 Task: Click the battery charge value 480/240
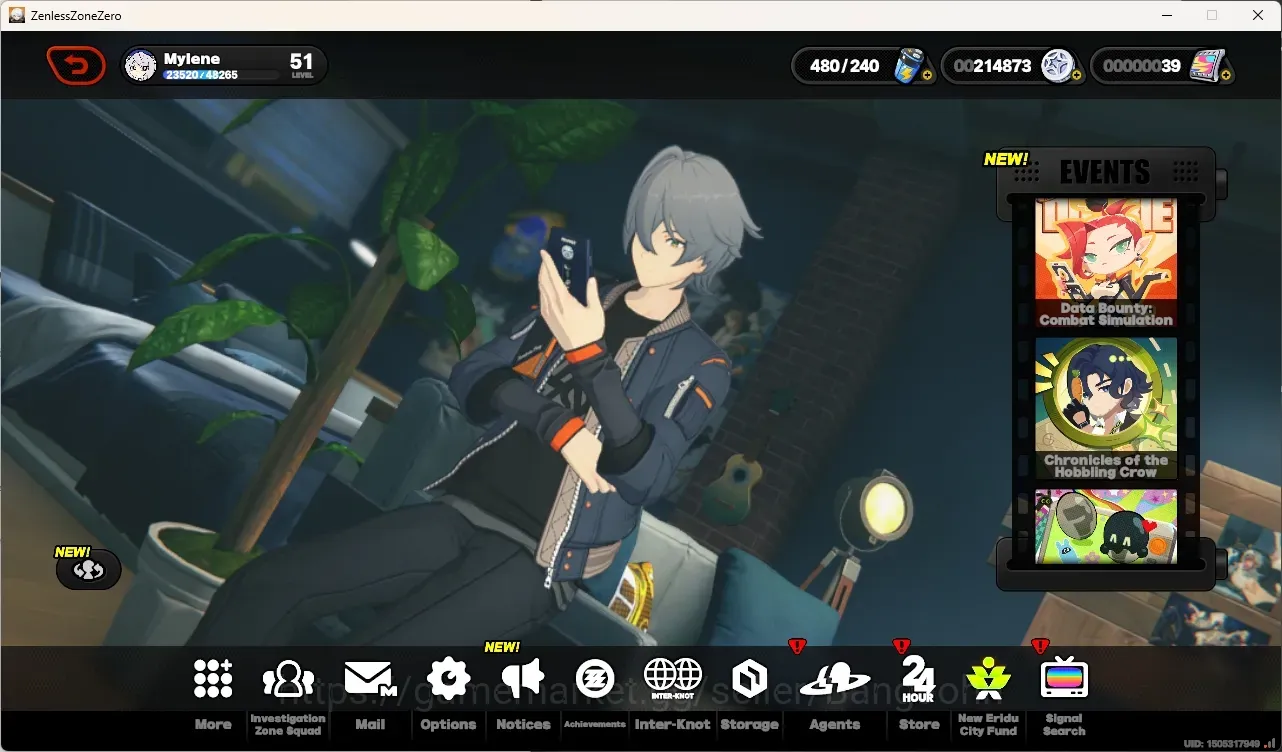click(x=845, y=66)
